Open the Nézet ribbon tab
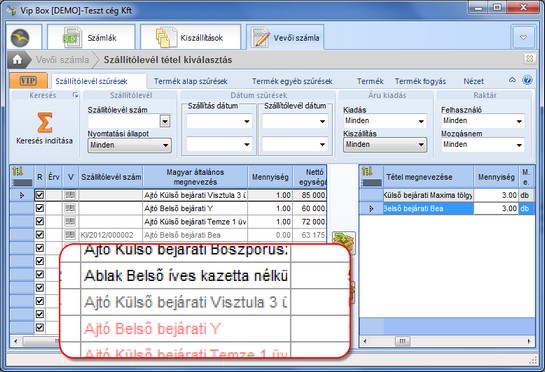Screen dimensions: 545x372 [x=473, y=81]
